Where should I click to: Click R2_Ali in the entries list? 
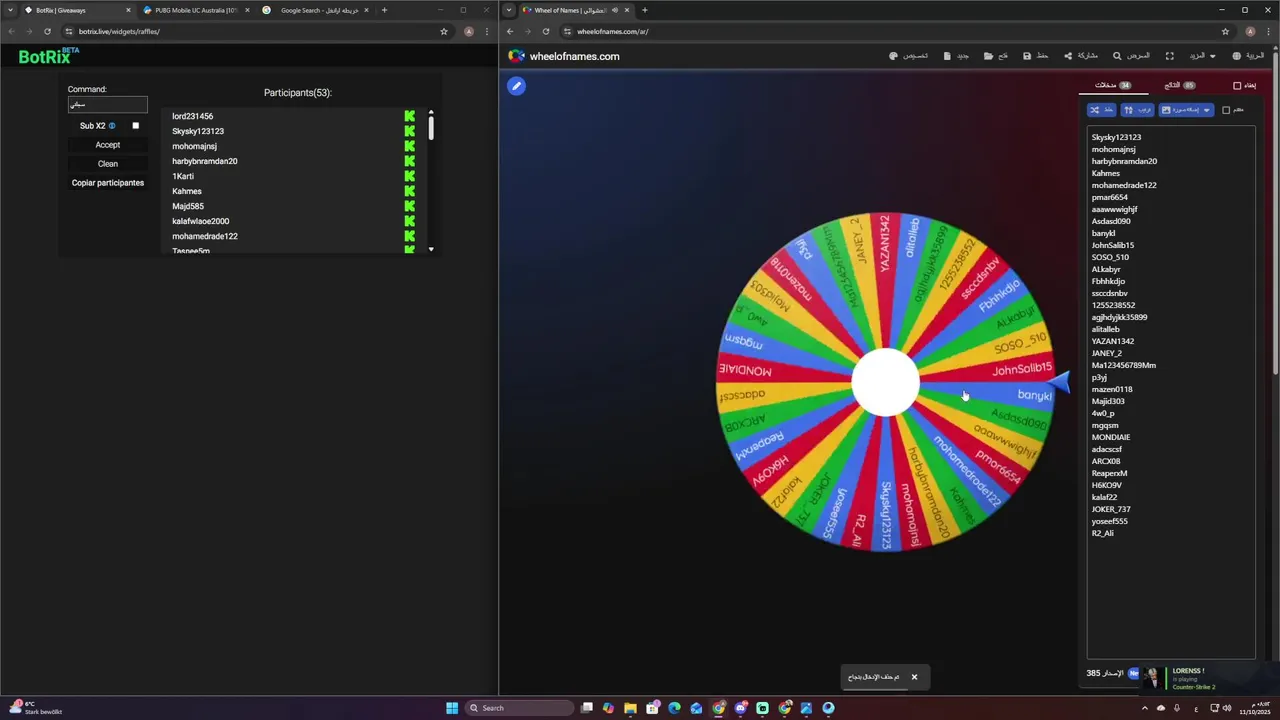[x=1102, y=533]
